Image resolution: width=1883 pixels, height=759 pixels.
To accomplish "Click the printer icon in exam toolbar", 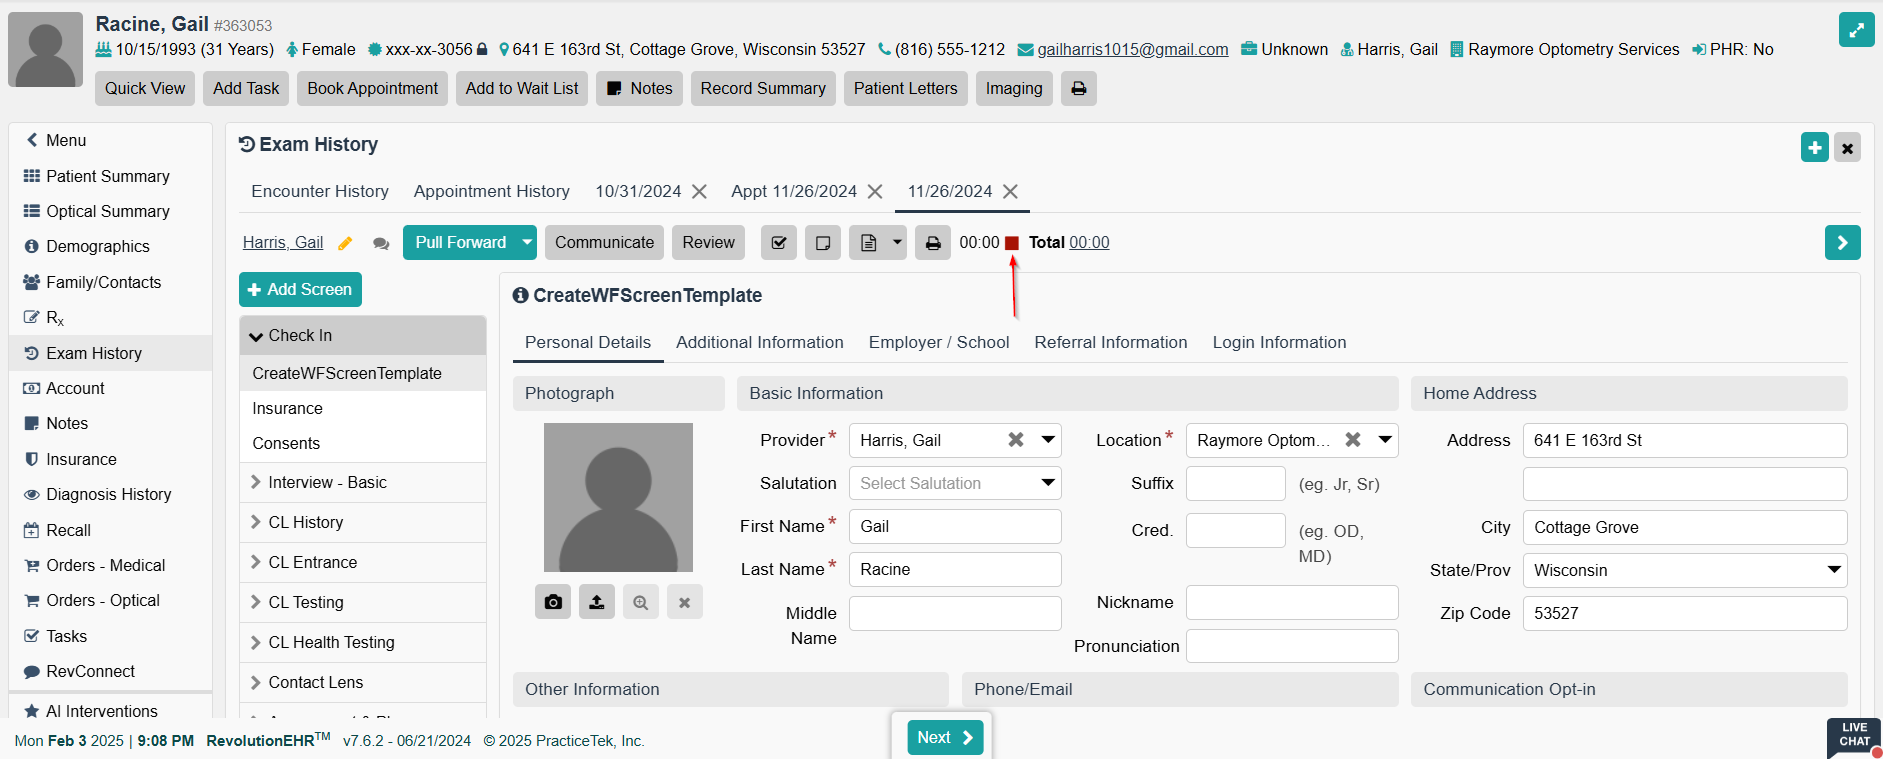I will [x=932, y=243].
